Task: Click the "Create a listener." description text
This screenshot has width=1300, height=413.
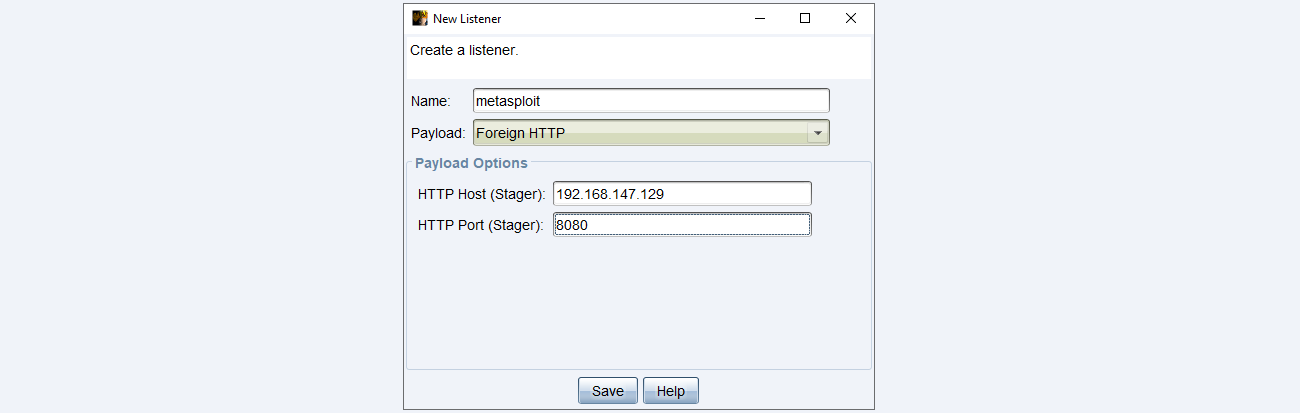Action: [x=464, y=50]
